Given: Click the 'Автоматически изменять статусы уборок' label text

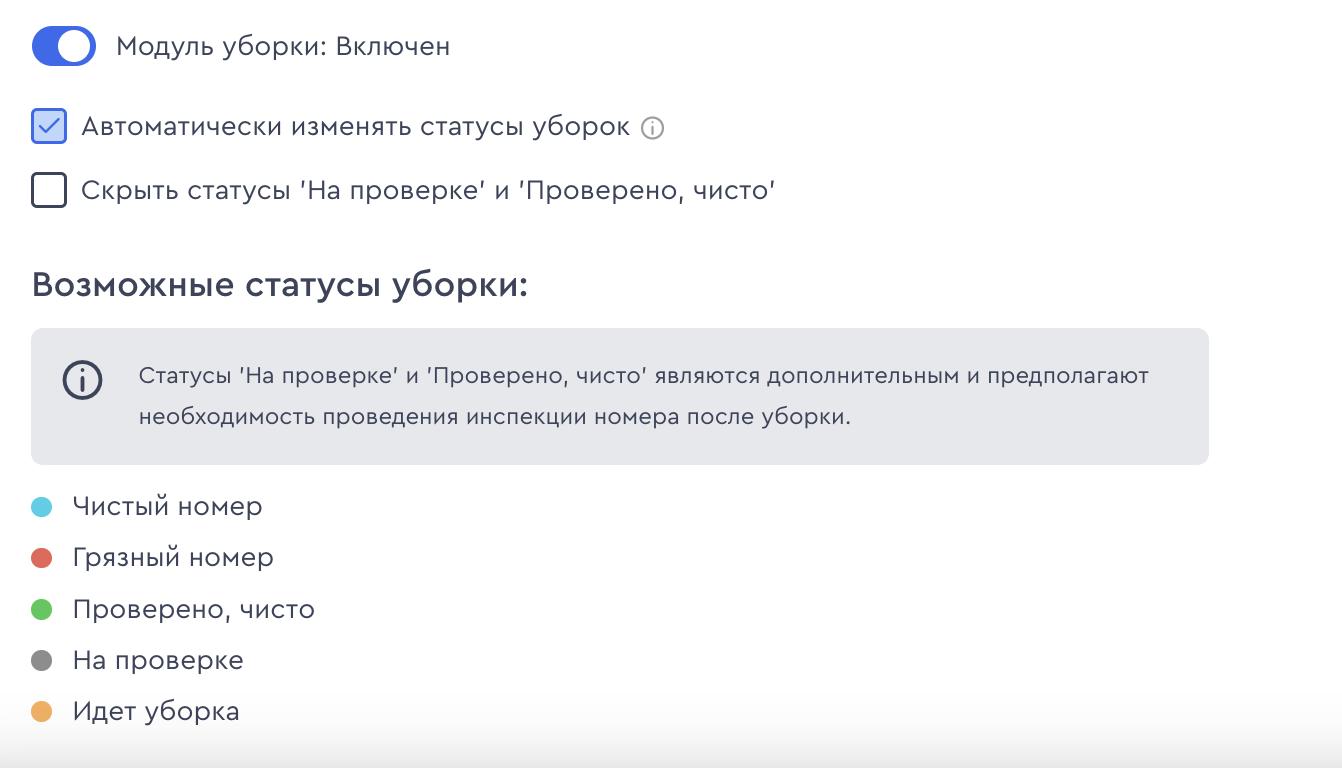Looking at the screenshot, I should coord(355,127).
